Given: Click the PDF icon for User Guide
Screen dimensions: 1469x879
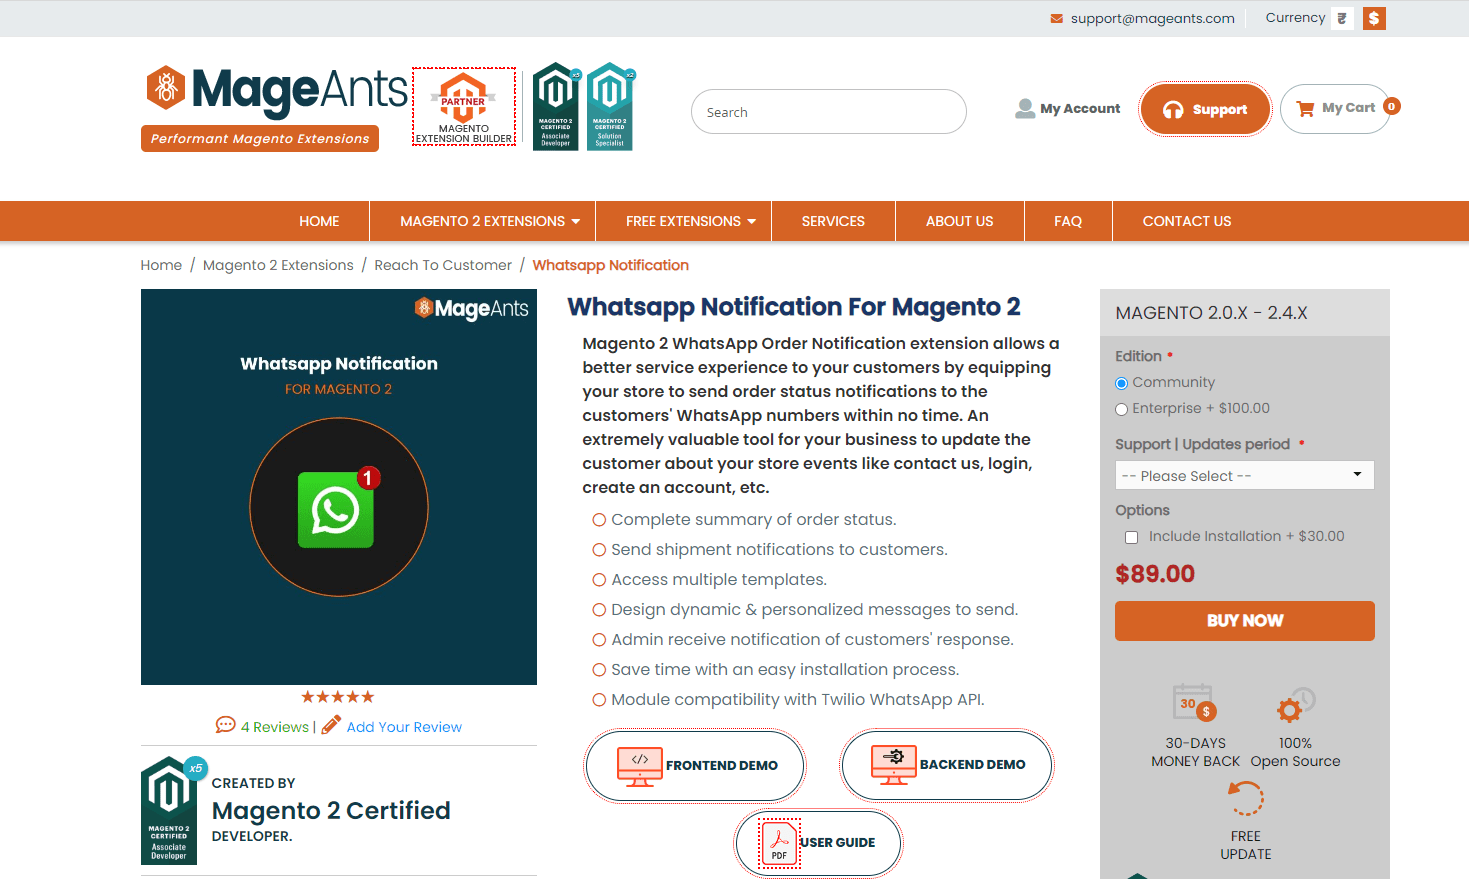Looking at the screenshot, I should tap(780, 843).
